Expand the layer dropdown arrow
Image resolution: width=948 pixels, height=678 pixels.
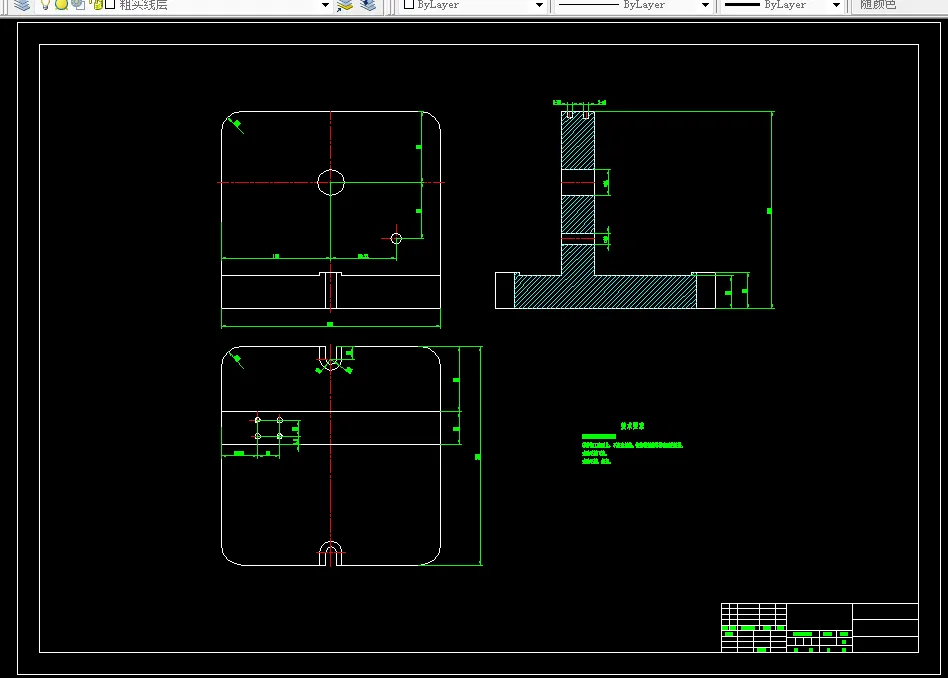coord(325,5)
